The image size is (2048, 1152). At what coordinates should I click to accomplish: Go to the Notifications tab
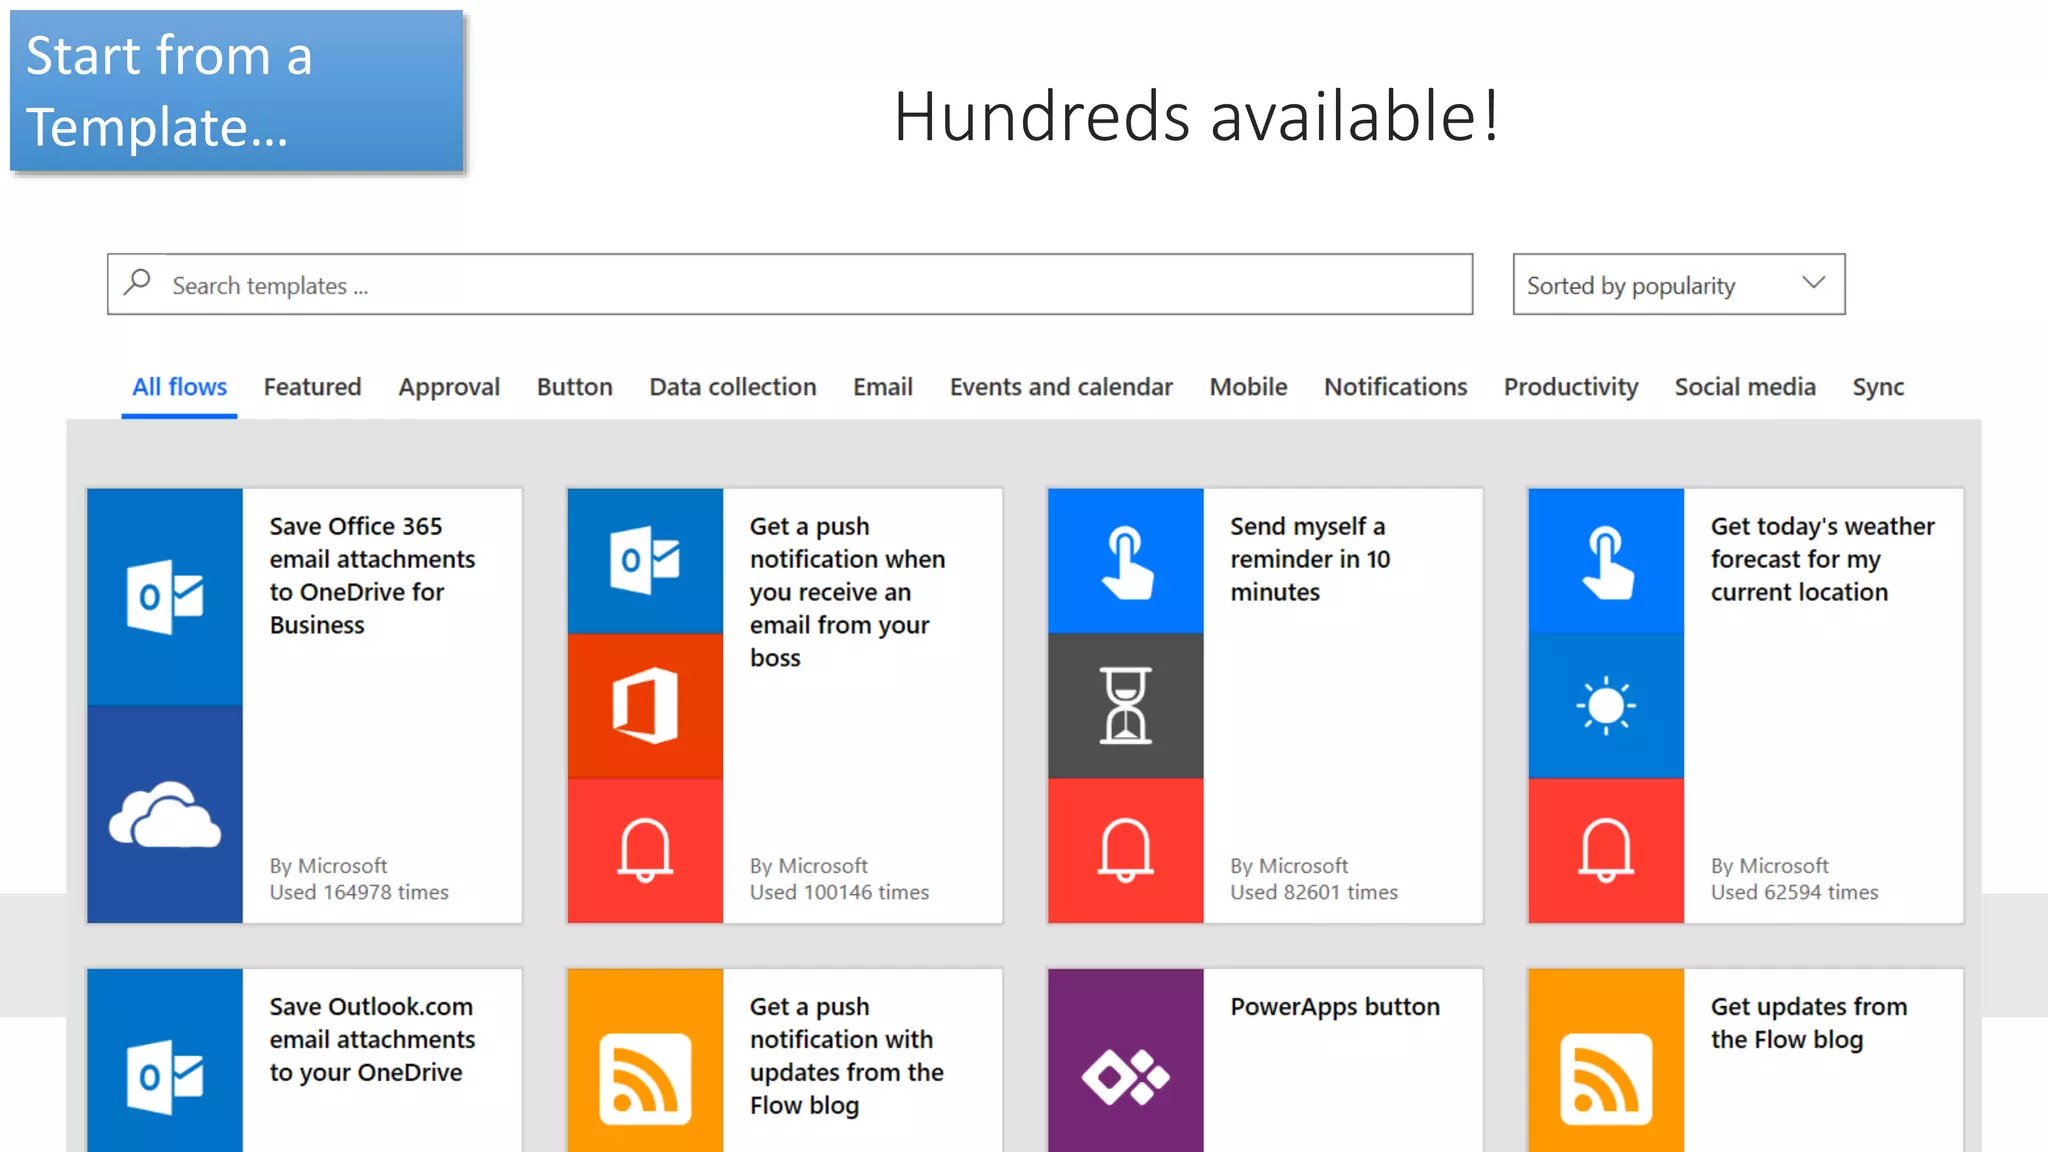tap(1395, 387)
